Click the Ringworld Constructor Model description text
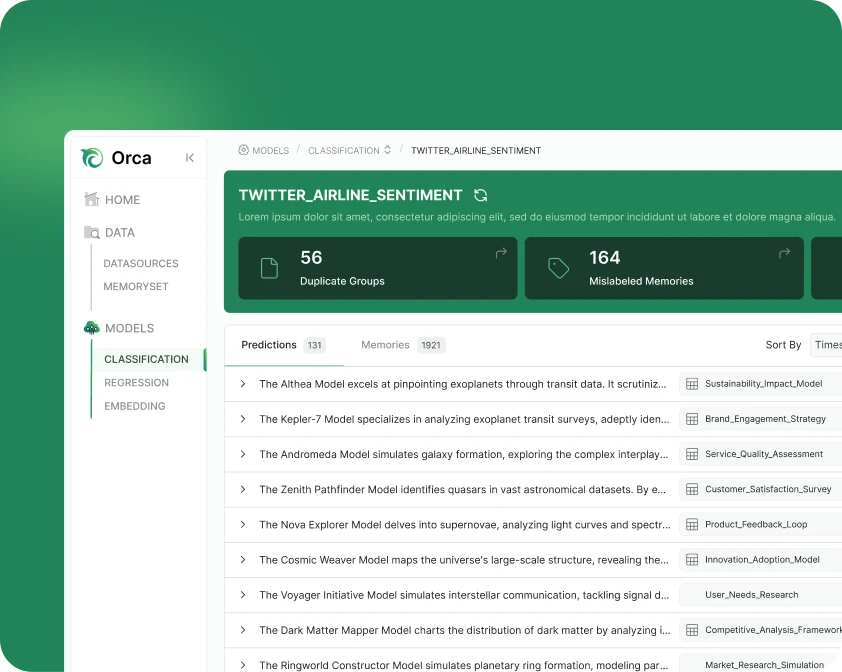This screenshot has width=842, height=672. point(464,665)
